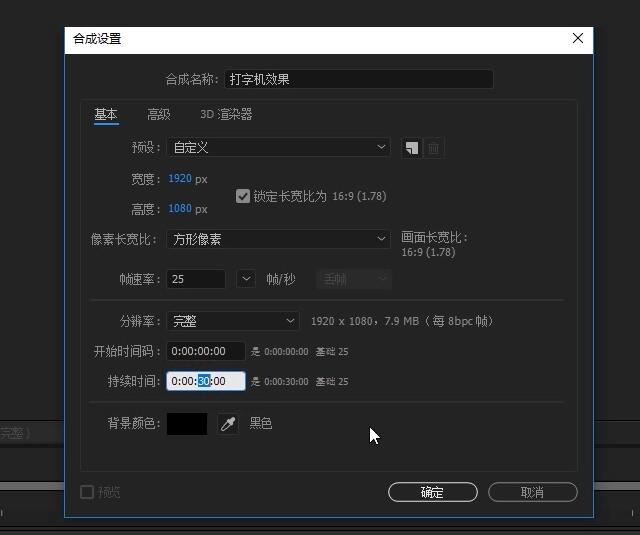Toggle 锁定长宽比为 16:9 checkbox
This screenshot has height=535, width=640.
243,196
